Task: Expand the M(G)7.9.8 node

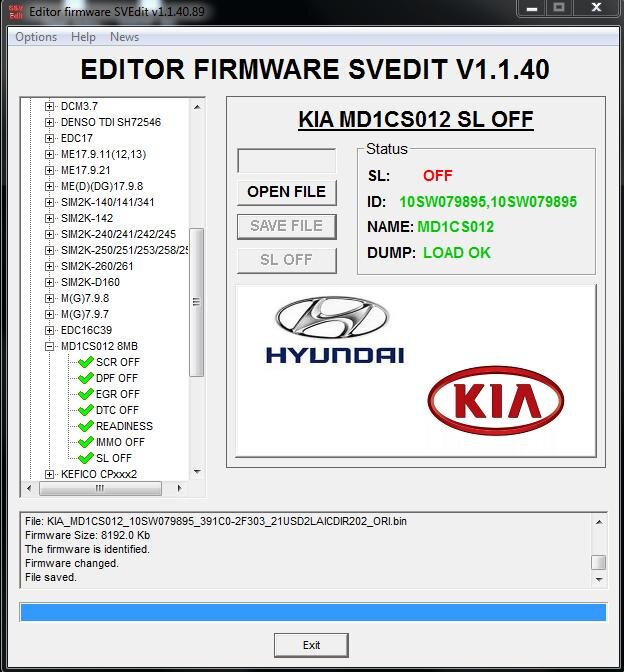Action: 49,298
